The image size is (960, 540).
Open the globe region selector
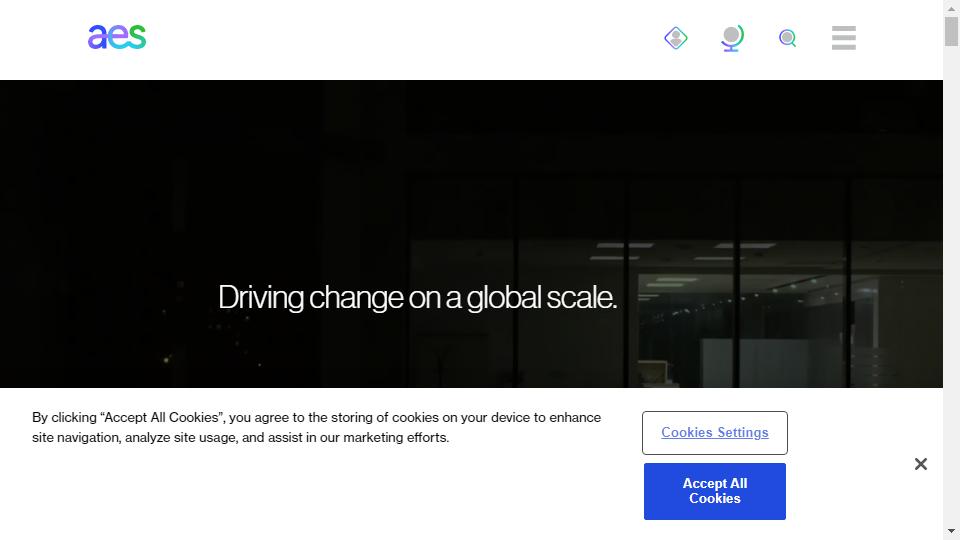(x=732, y=38)
